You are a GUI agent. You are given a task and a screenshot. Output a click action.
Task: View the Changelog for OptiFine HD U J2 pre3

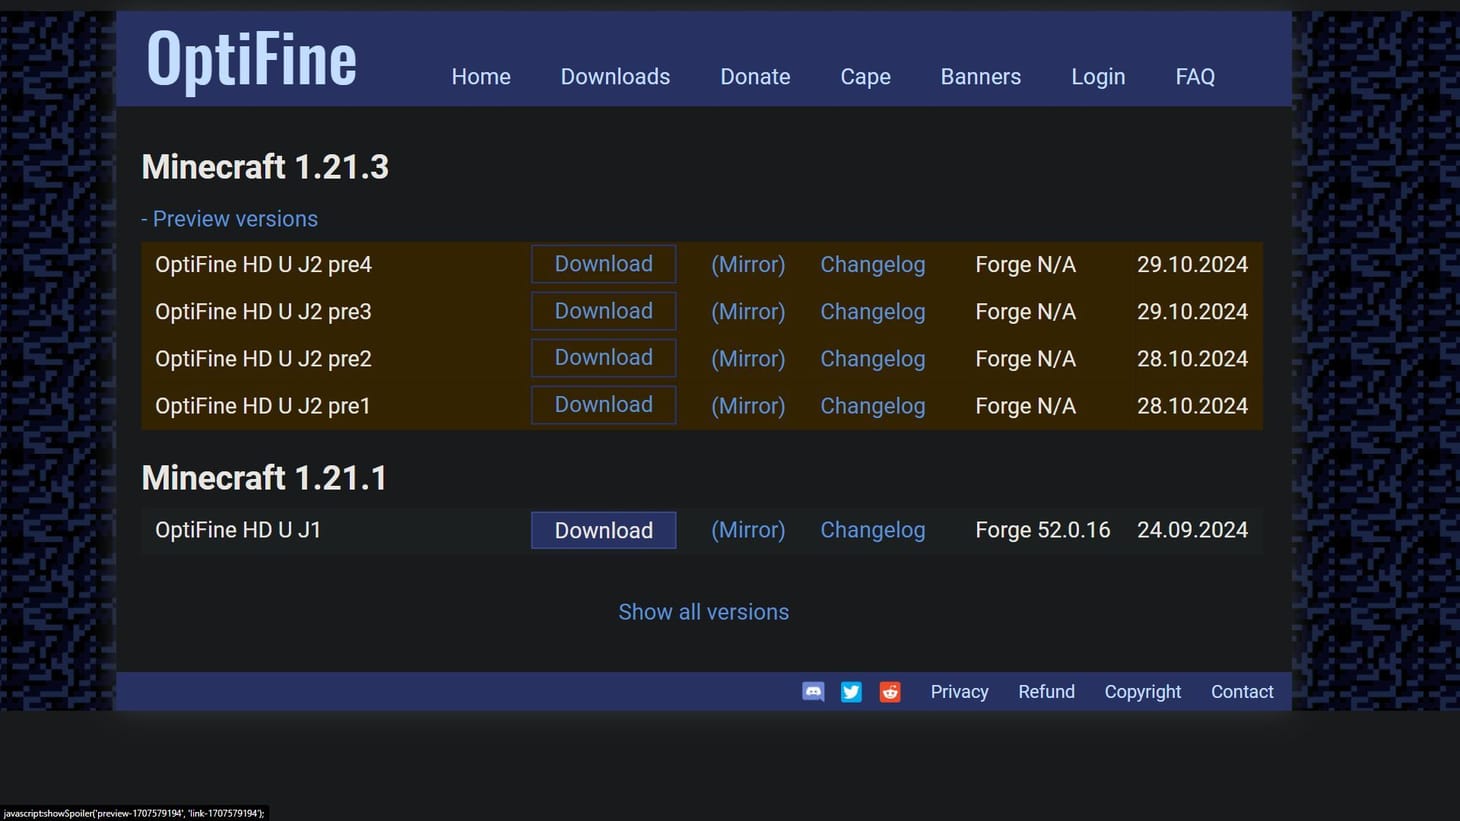click(x=872, y=311)
